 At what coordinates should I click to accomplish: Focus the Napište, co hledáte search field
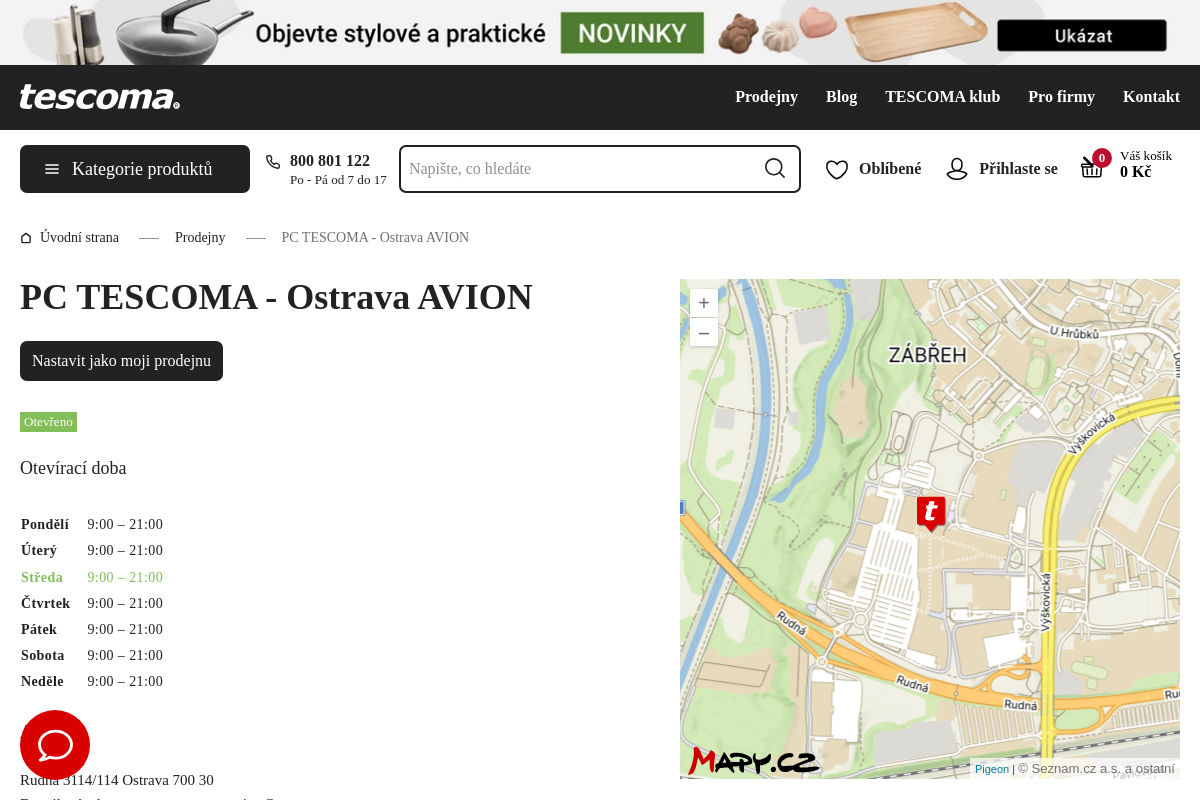pos(580,169)
